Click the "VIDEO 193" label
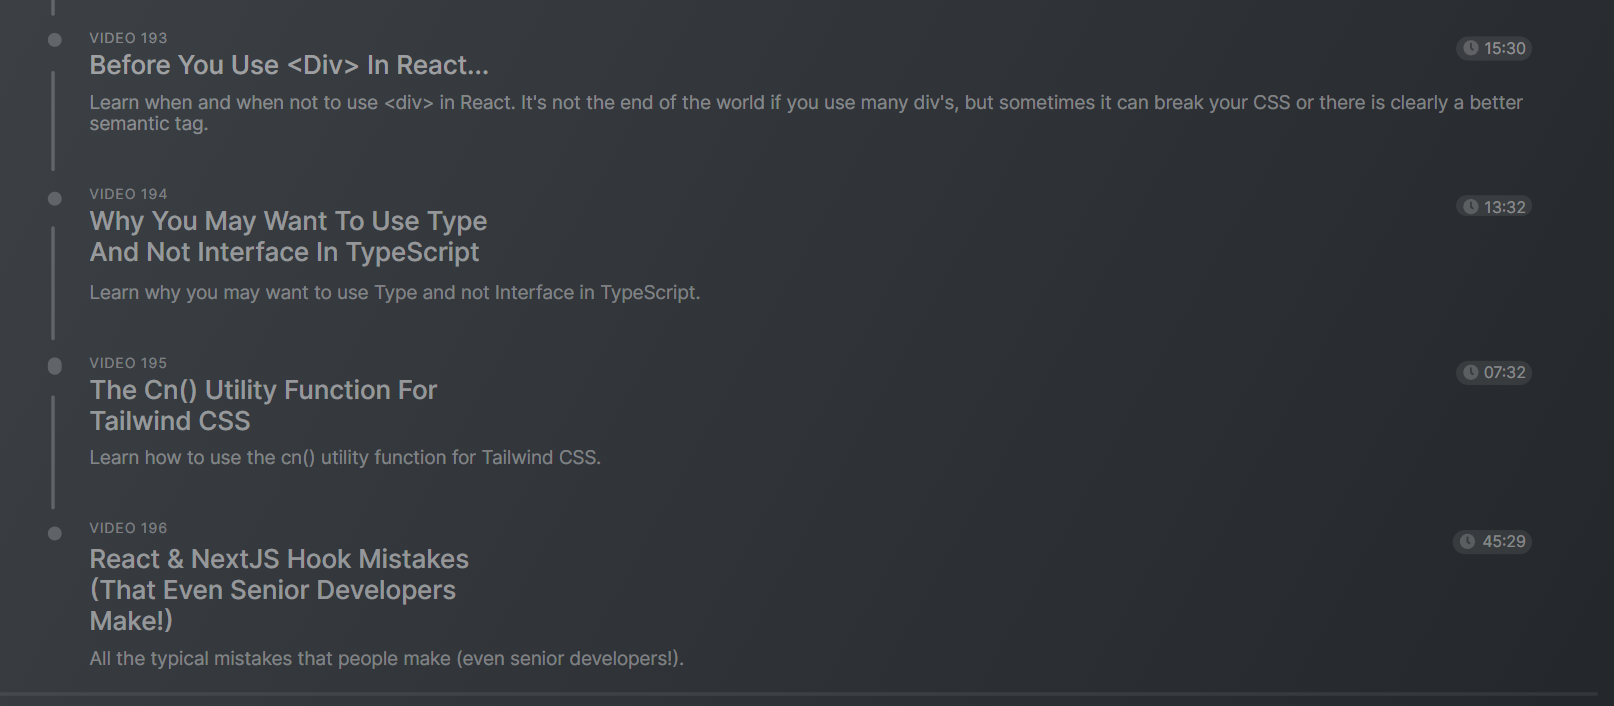This screenshot has width=1614, height=706. click(x=128, y=38)
